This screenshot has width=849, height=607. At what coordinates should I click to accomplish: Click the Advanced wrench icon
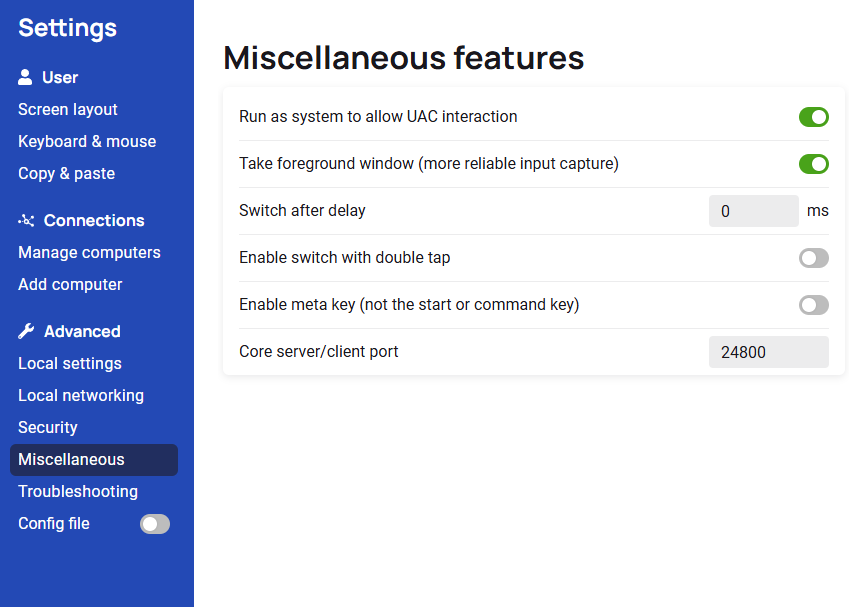(26, 332)
